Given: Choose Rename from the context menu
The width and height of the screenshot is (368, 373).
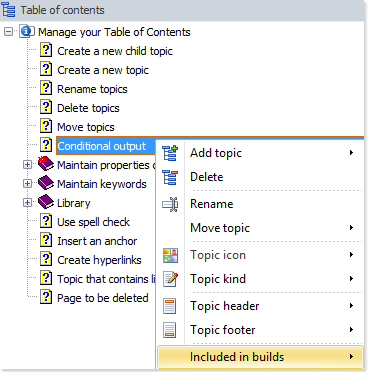Looking at the screenshot, I should pos(260,204).
